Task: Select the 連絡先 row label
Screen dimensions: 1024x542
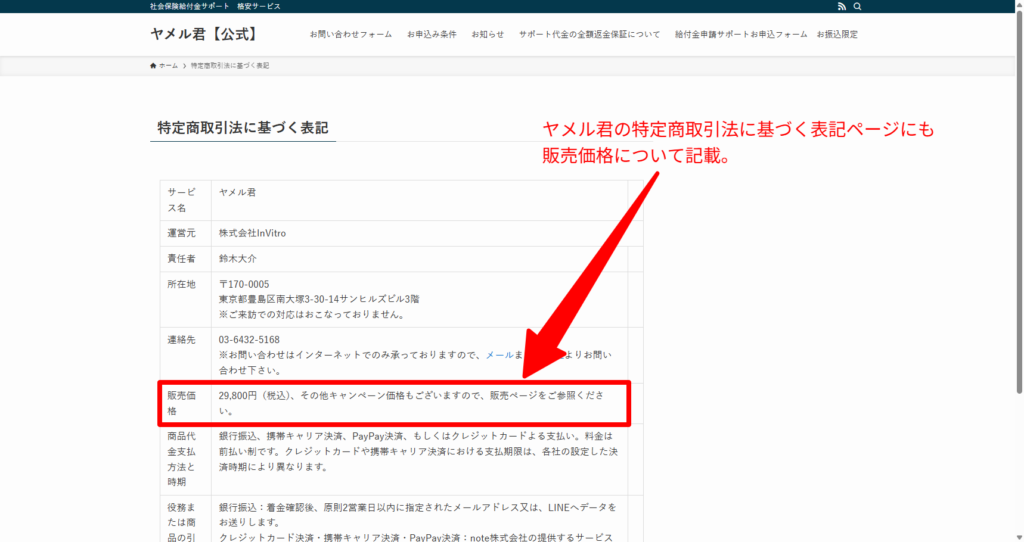Action: point(182,340)
